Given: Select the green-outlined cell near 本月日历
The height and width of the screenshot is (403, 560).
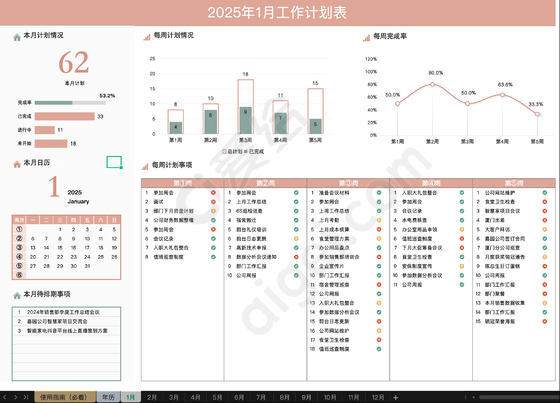Looking at the screenshot, I should point(114,162).
